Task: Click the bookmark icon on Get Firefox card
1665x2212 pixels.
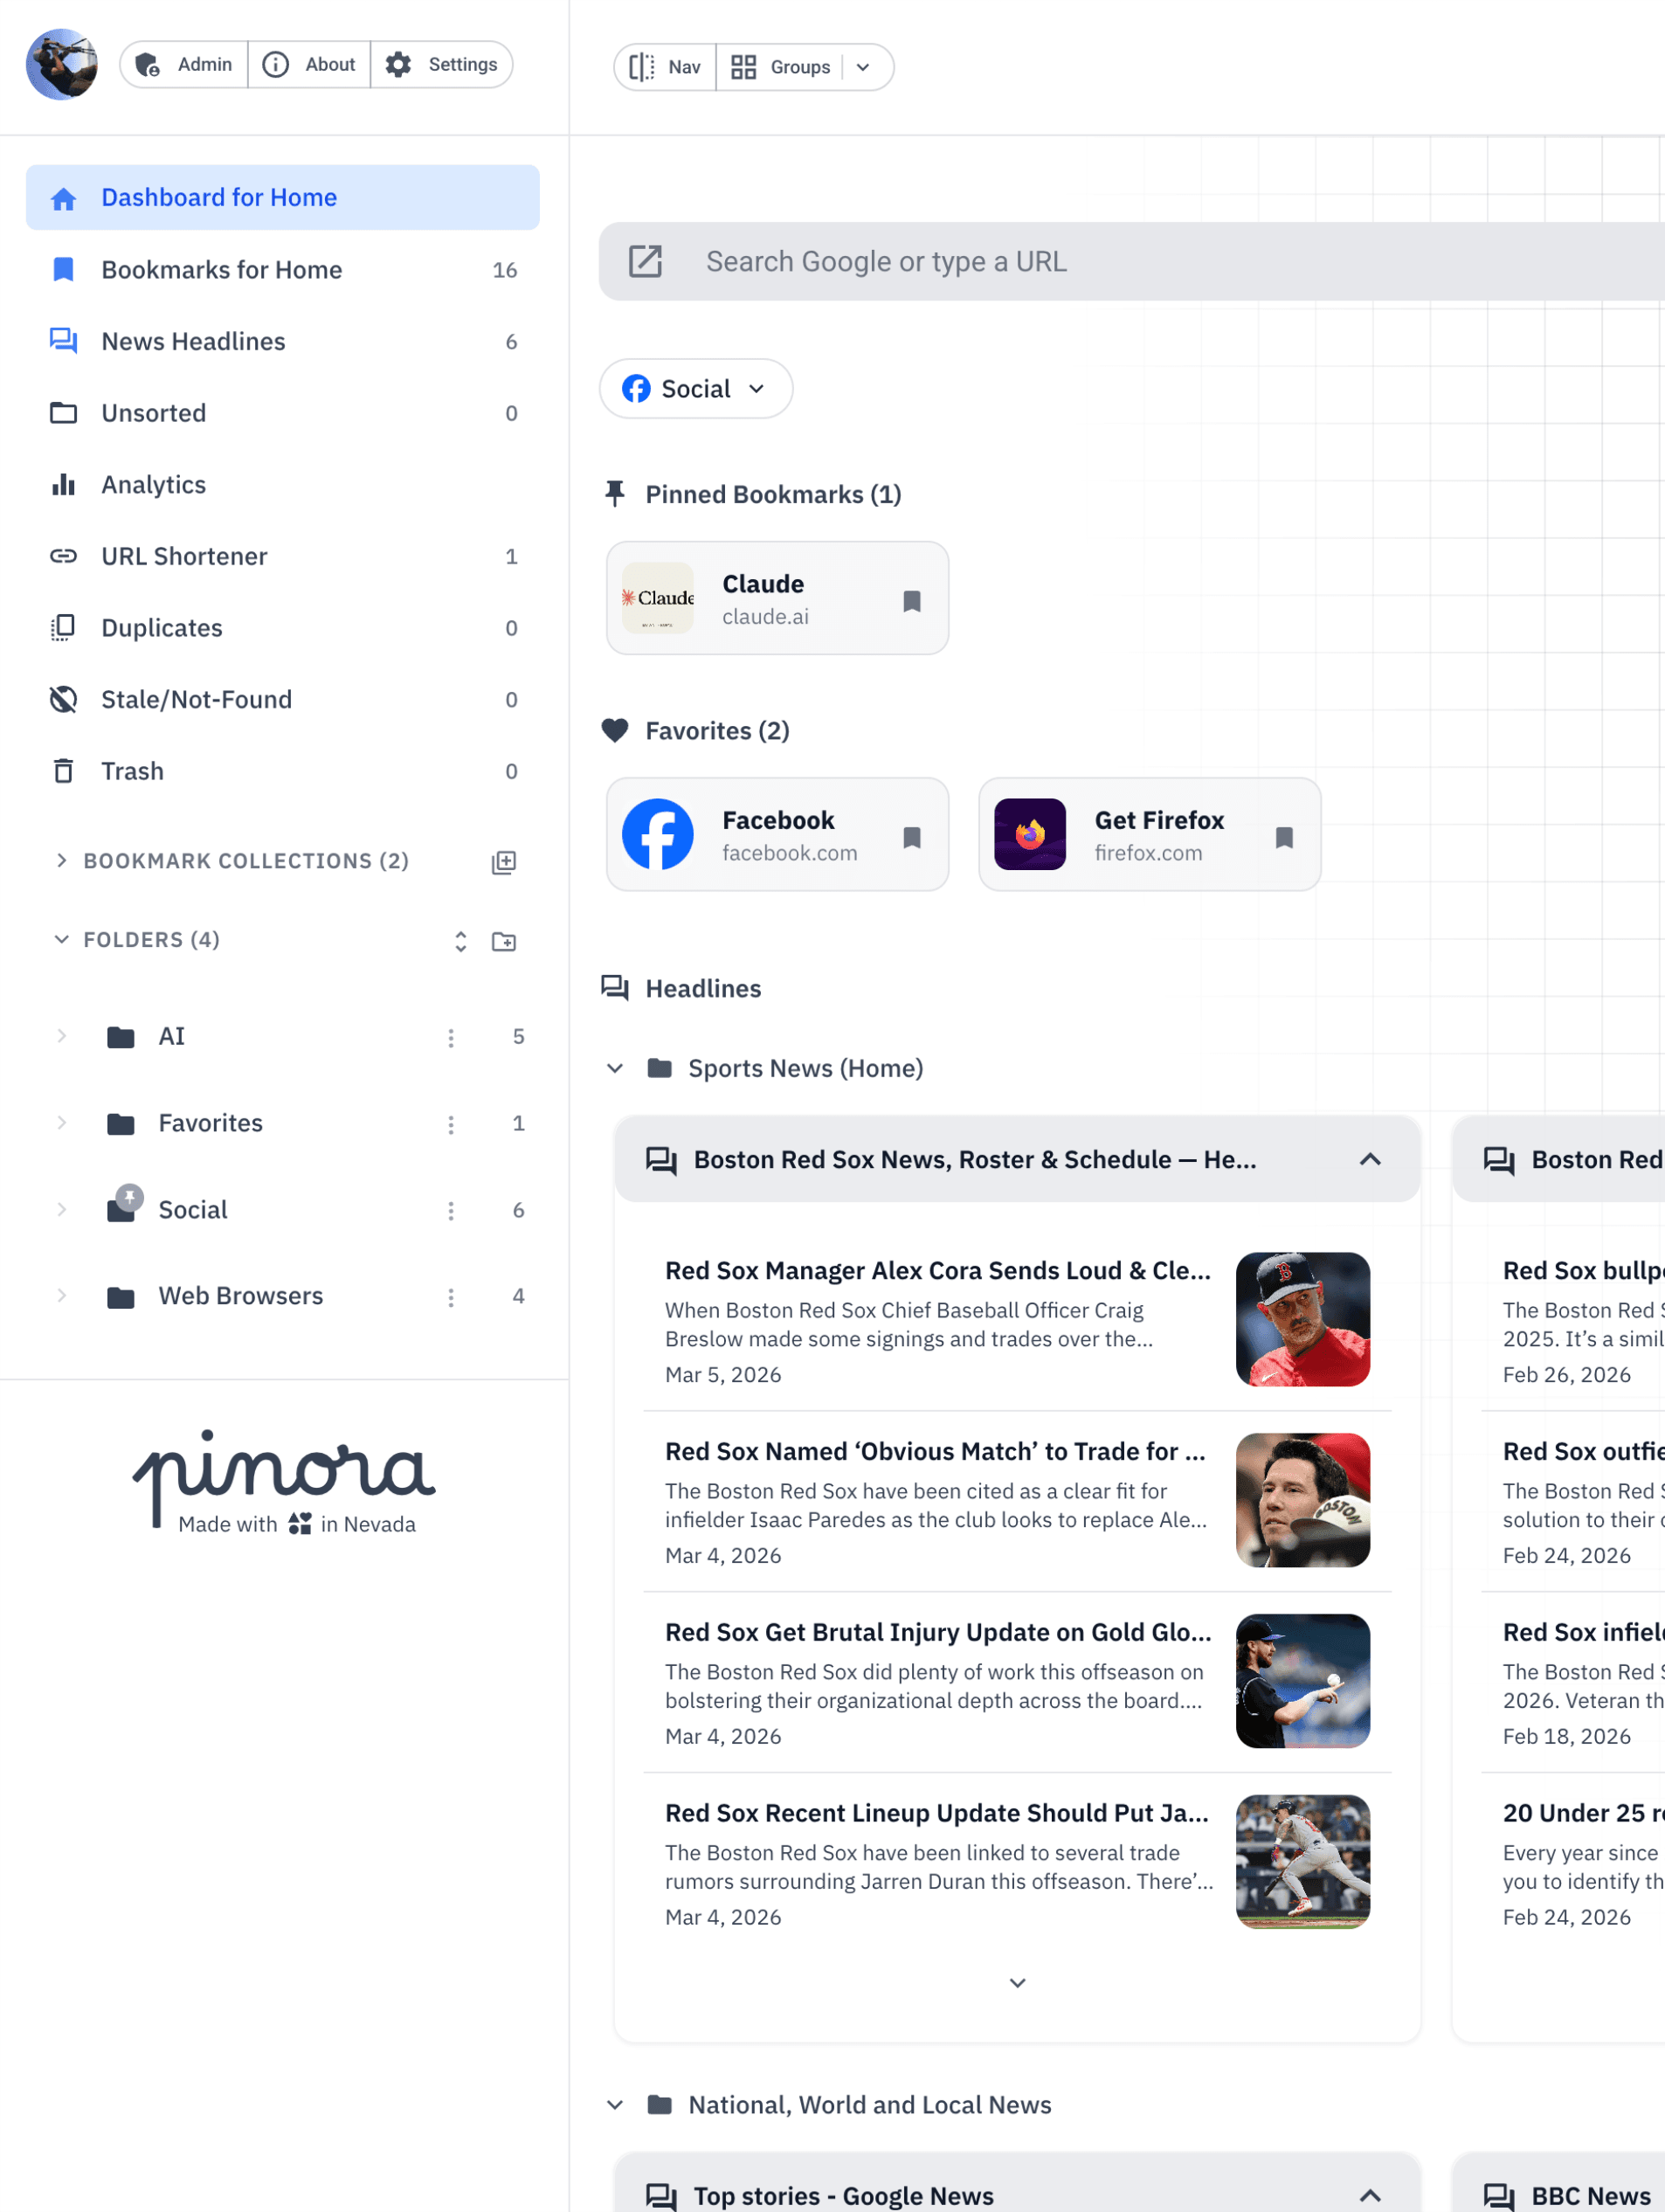Action: [x=1283, y=837]
